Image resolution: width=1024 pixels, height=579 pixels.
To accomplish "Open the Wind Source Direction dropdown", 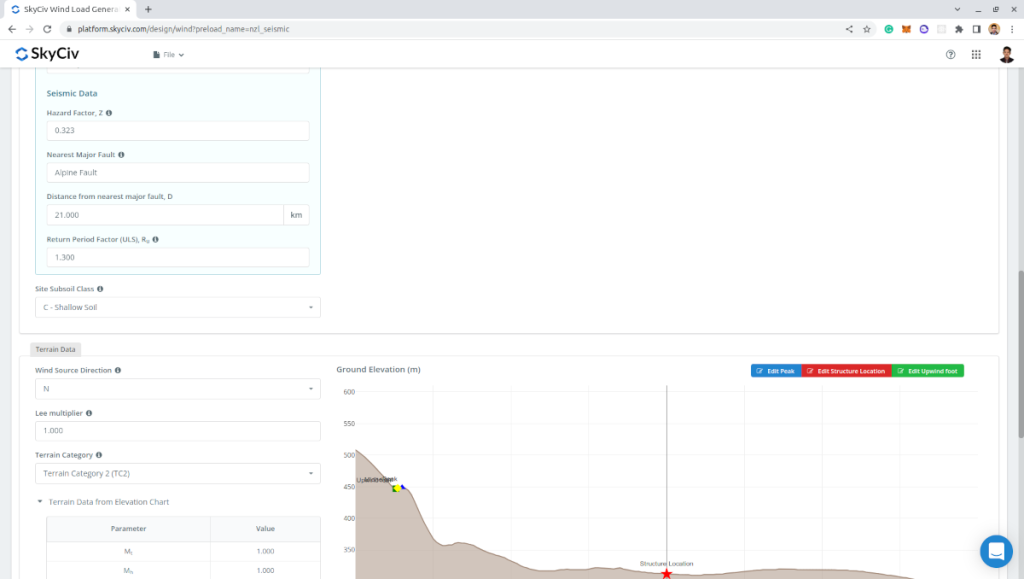I will (x=177, y=389).
